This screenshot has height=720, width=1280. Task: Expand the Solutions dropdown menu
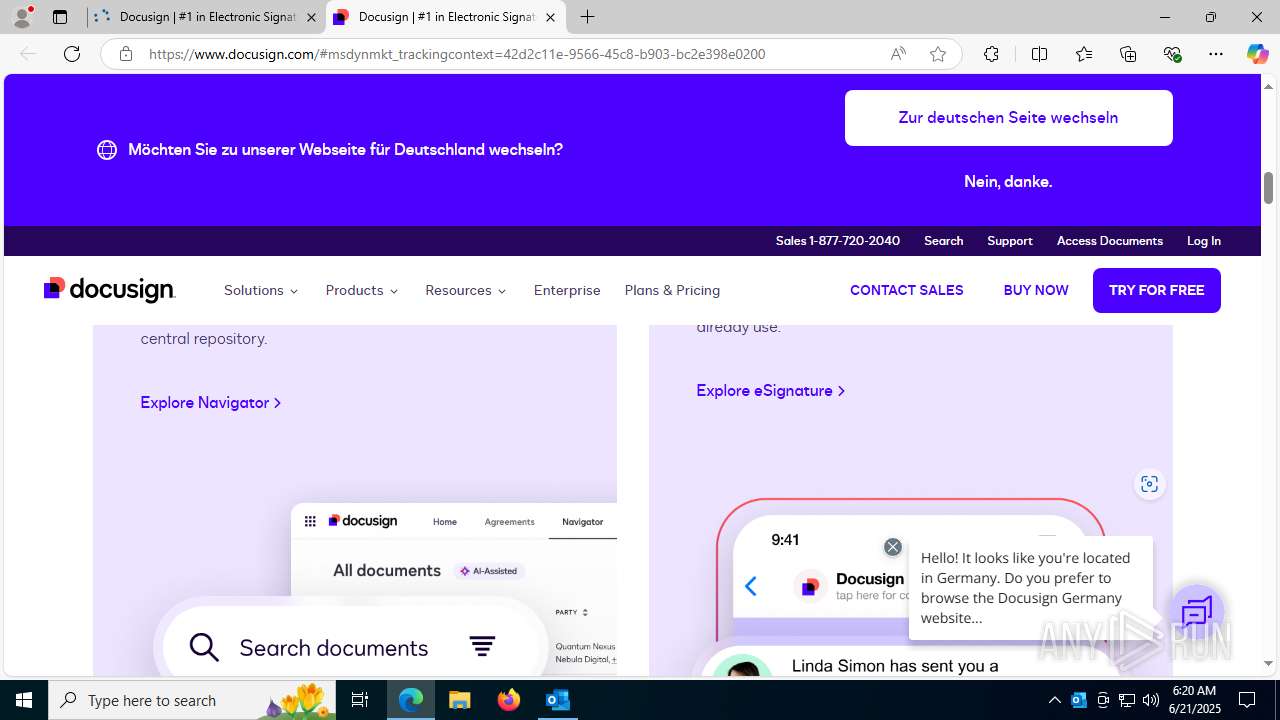(x=261, y=290)
